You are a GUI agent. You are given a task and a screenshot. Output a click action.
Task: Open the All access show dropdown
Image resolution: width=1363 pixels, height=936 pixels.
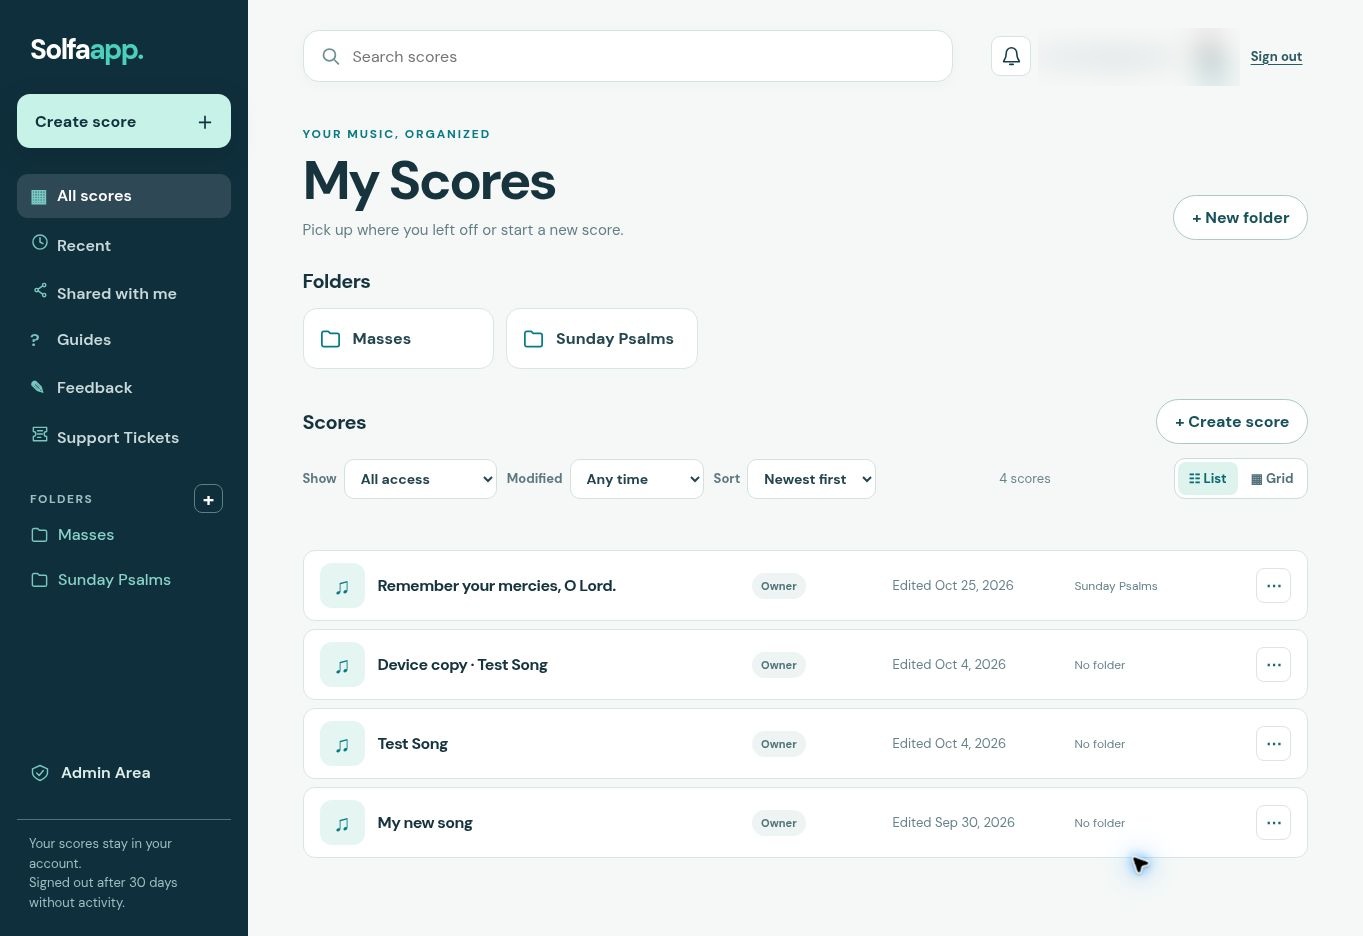[x=420, y=479]
